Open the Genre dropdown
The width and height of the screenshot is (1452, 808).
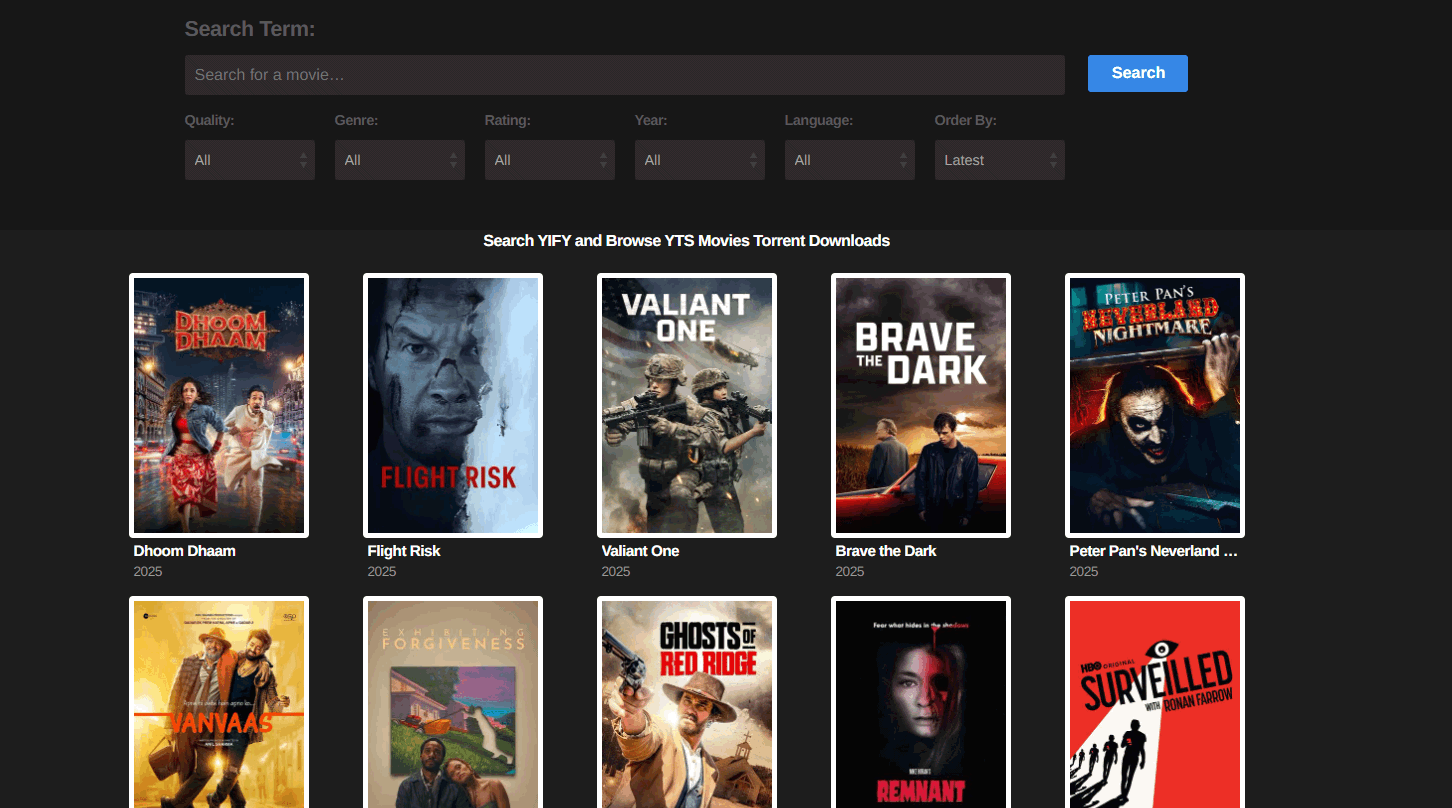[x=400, y=160]
